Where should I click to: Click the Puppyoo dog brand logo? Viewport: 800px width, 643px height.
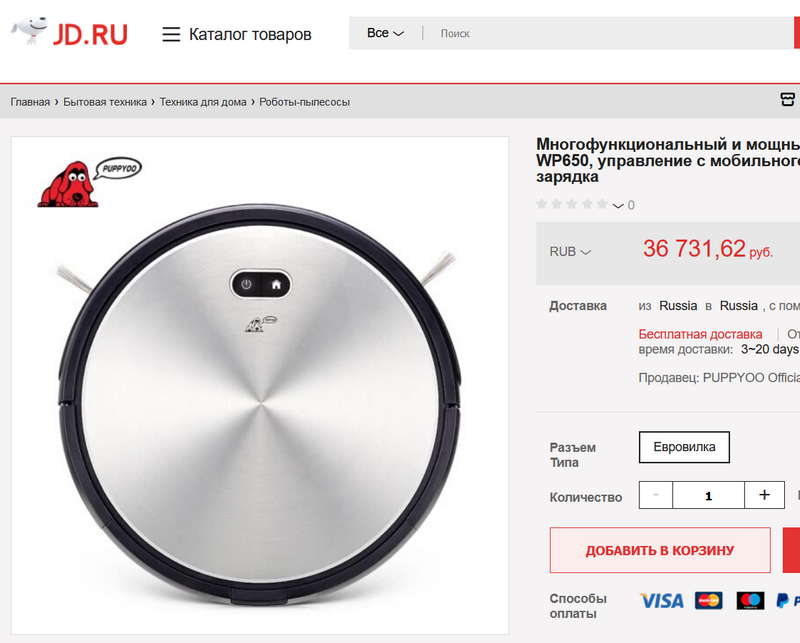90,182
